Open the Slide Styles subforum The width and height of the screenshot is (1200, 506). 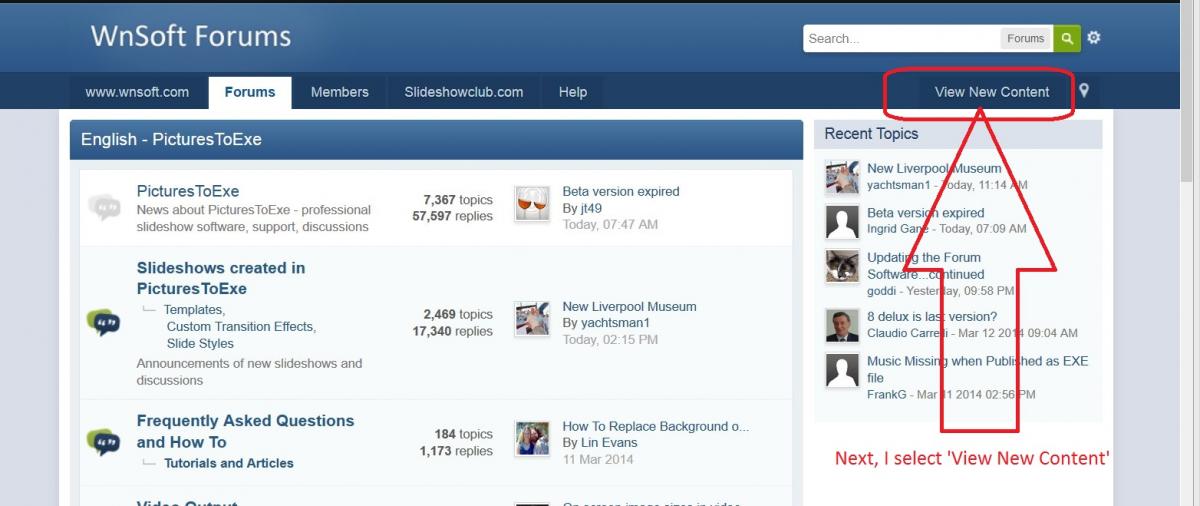tap(200, 344)
